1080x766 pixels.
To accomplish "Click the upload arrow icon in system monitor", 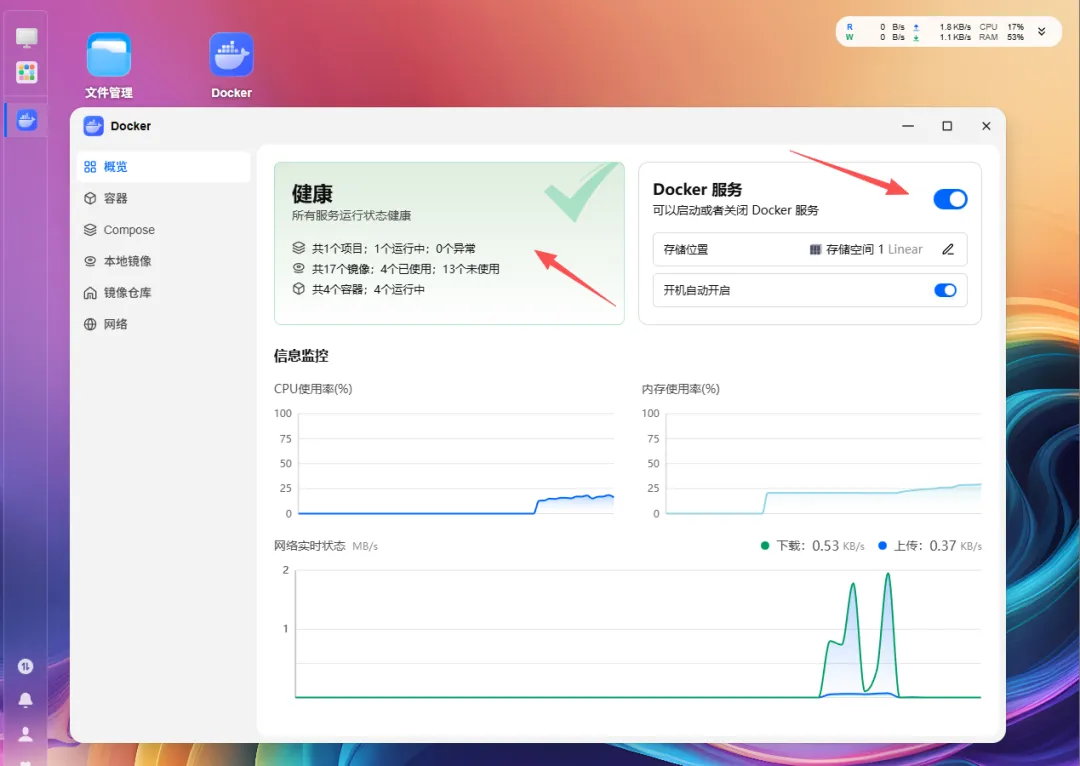I will click(x=916, y=28).
